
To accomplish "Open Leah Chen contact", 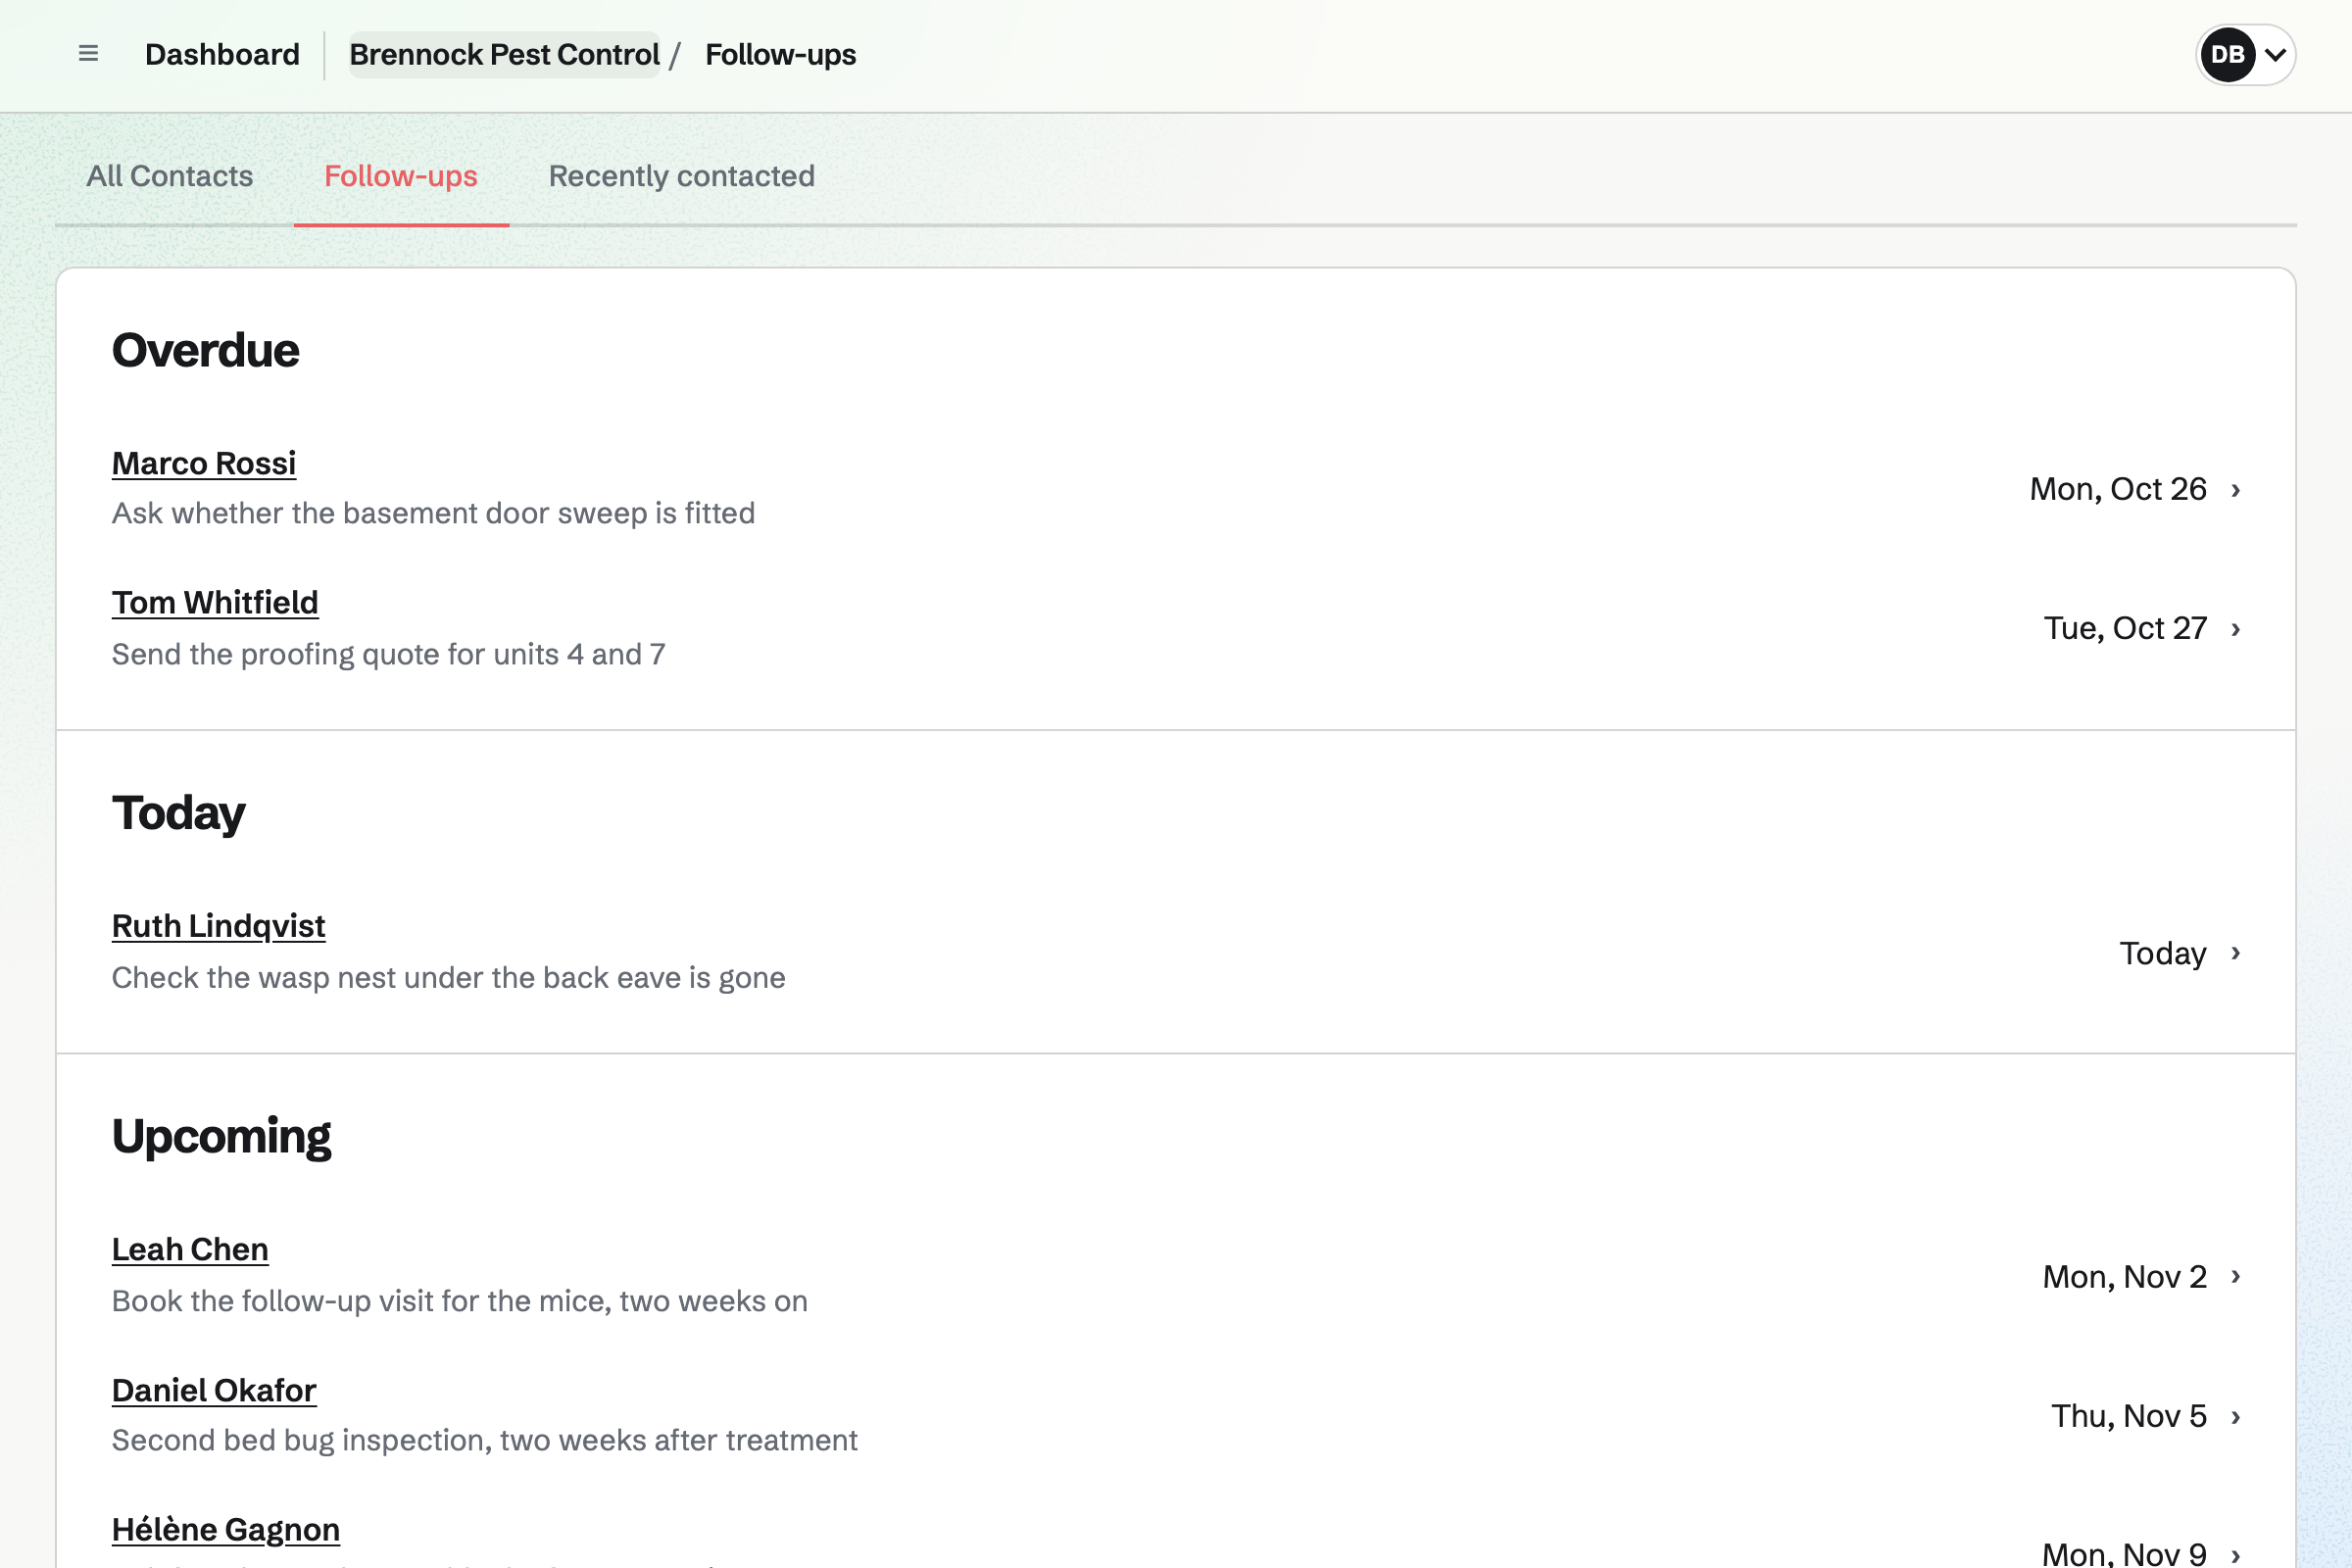I will (x=190, y=1249).
